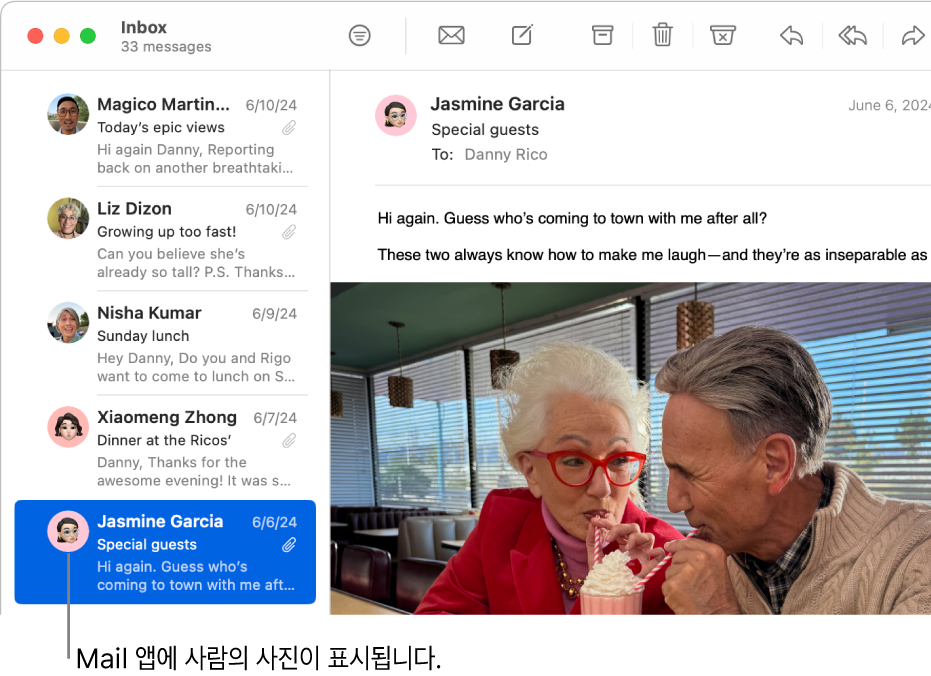Click the sender name Jasmine Garcia in the header
This screenshot has width=931, height=676.
pos(498,104)
